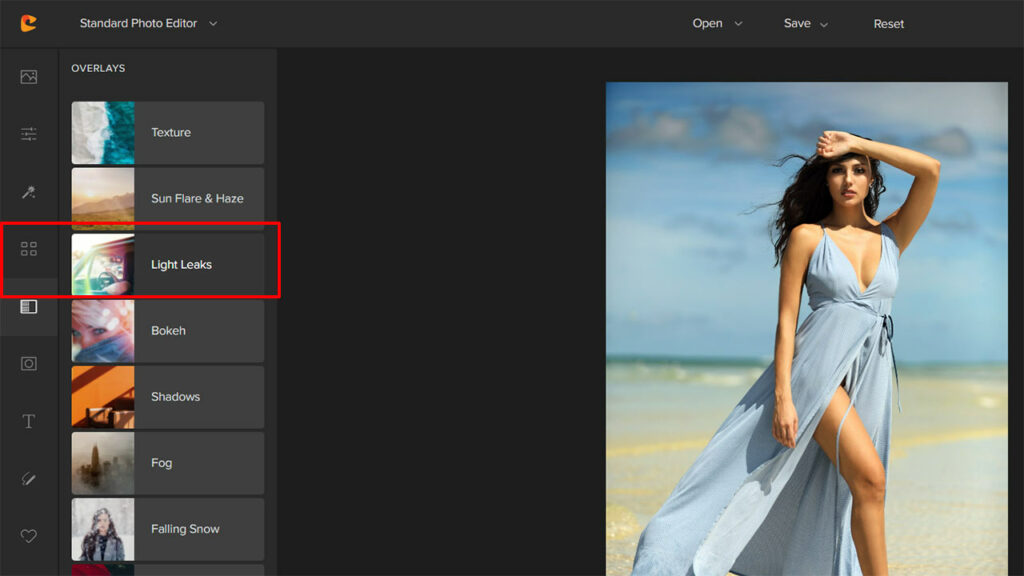Image resolution: width=1024 pixels, height=576 pixels.
Task: Expand the Open menu
Action: [x=717, y=24]
